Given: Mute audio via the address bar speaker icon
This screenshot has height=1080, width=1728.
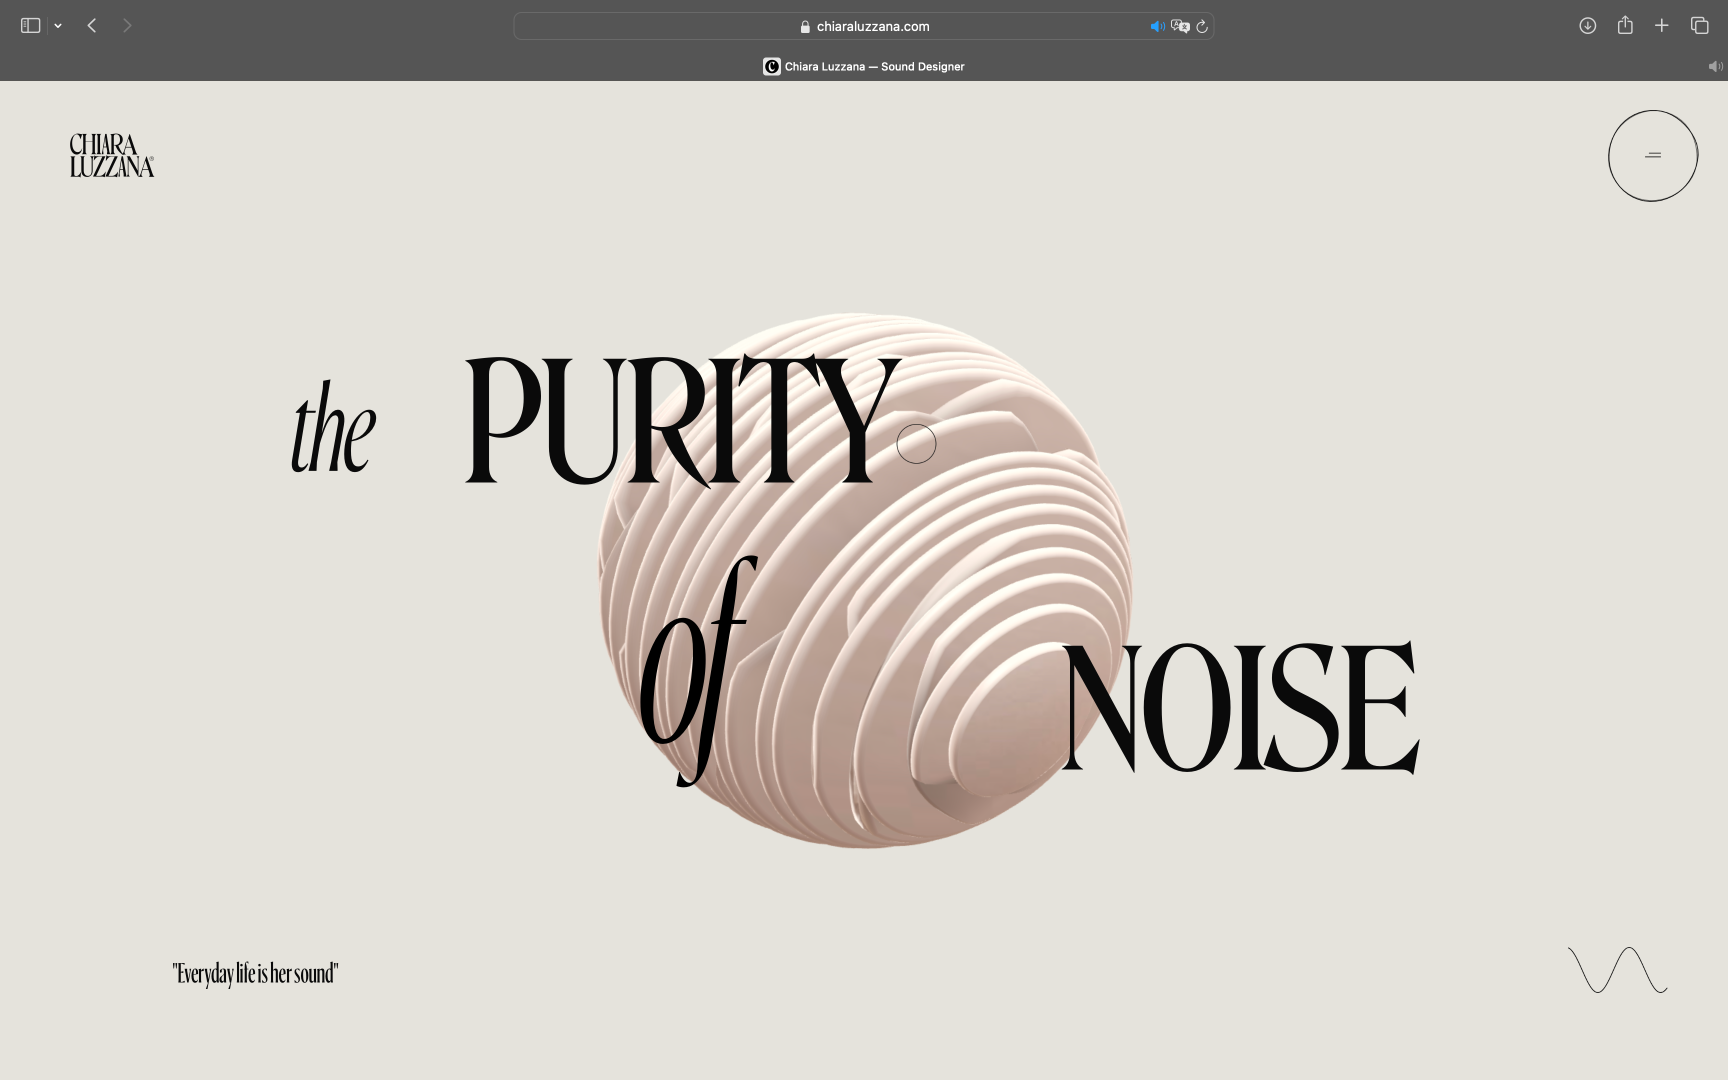Looking at the screenshot, I should 1157,27.
